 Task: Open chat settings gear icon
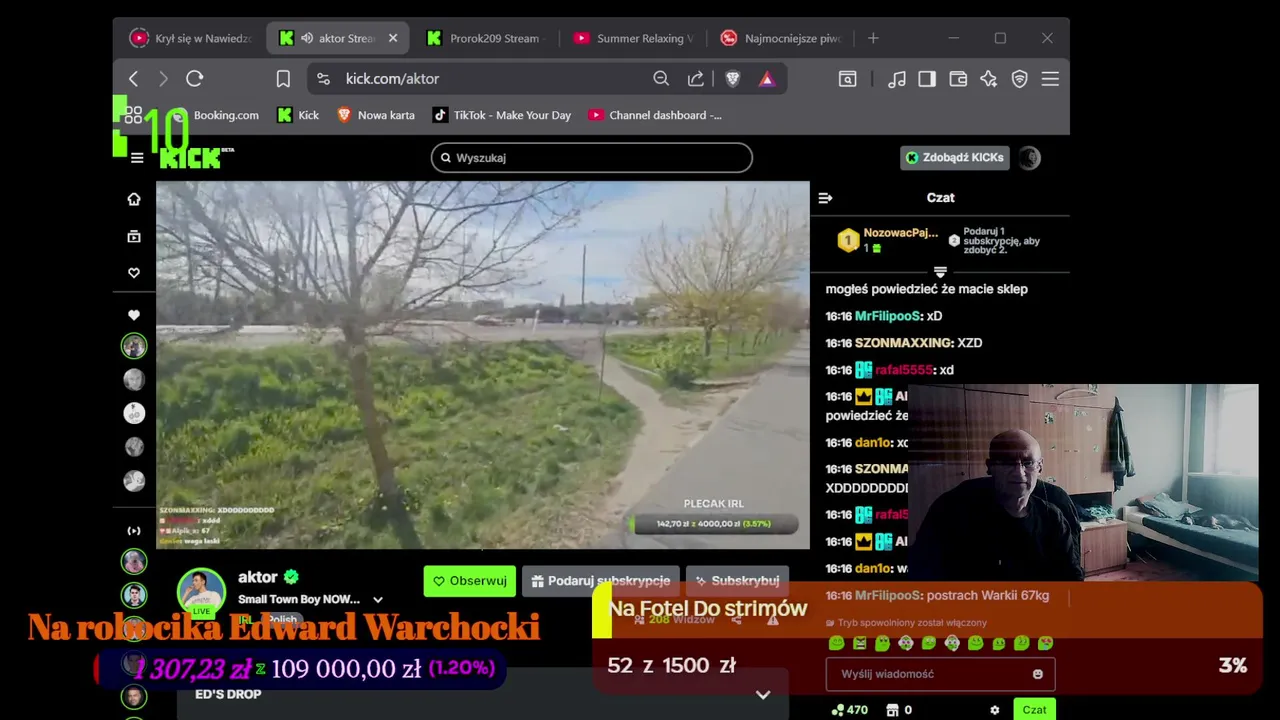pos(994,710)
